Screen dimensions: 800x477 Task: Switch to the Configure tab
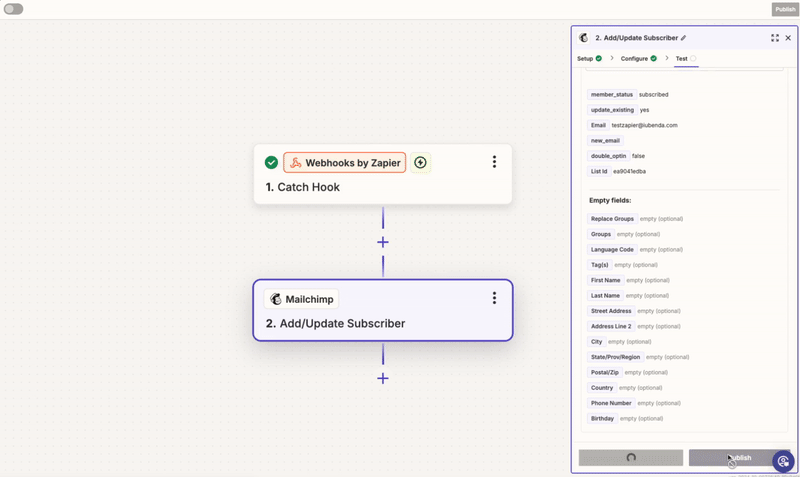click(x=638, y=59)
